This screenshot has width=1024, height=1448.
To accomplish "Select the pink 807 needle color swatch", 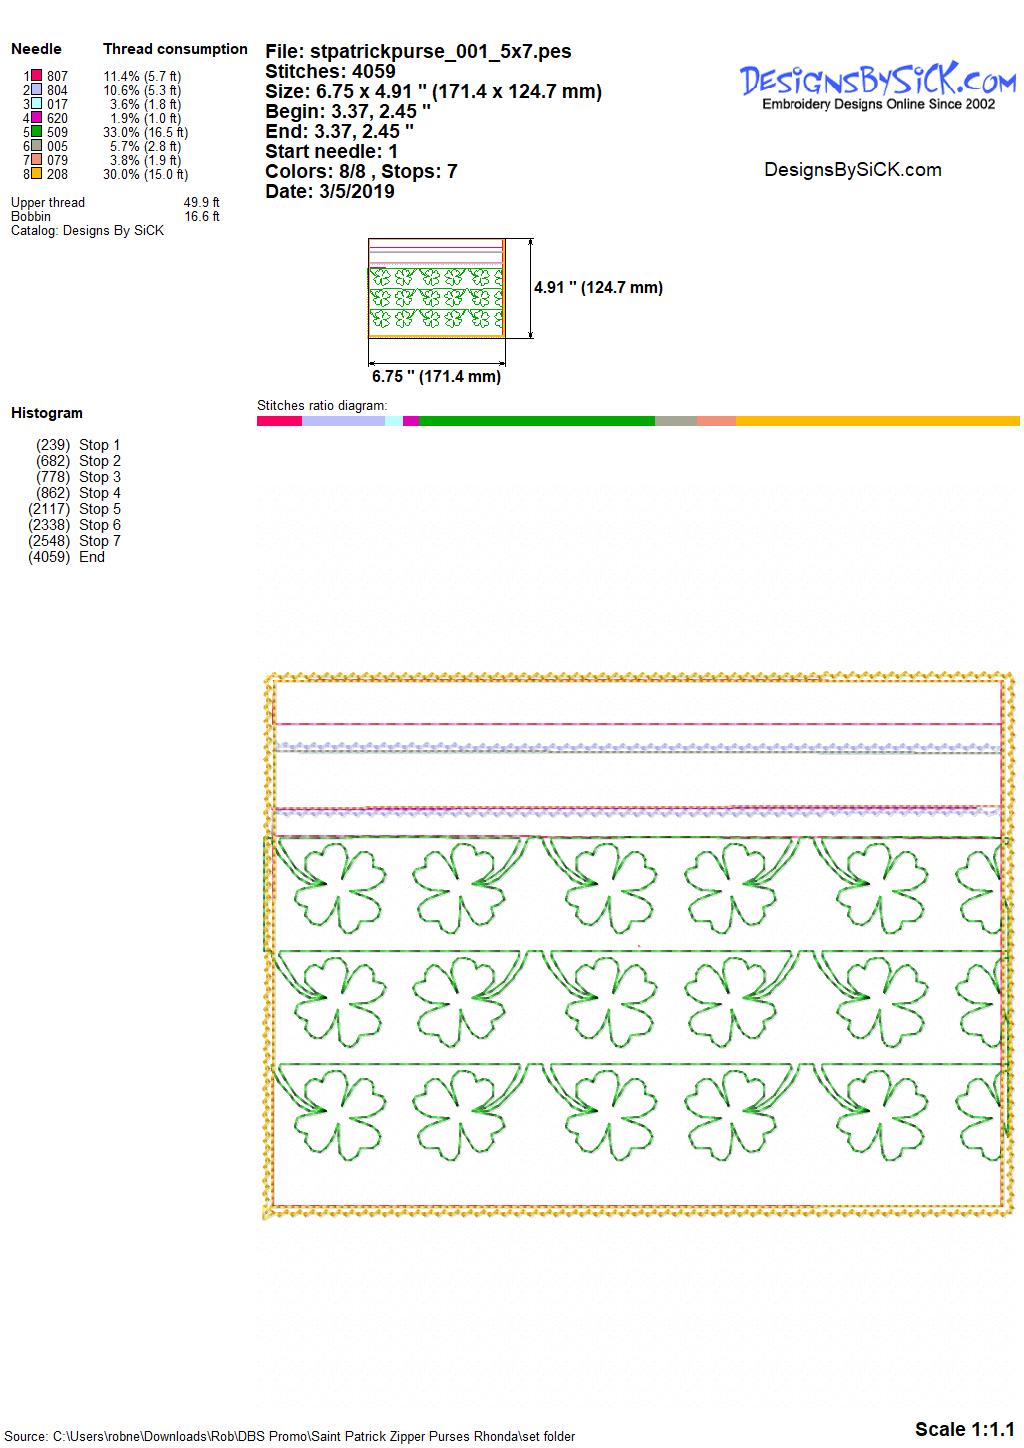I will click(36, 76).
